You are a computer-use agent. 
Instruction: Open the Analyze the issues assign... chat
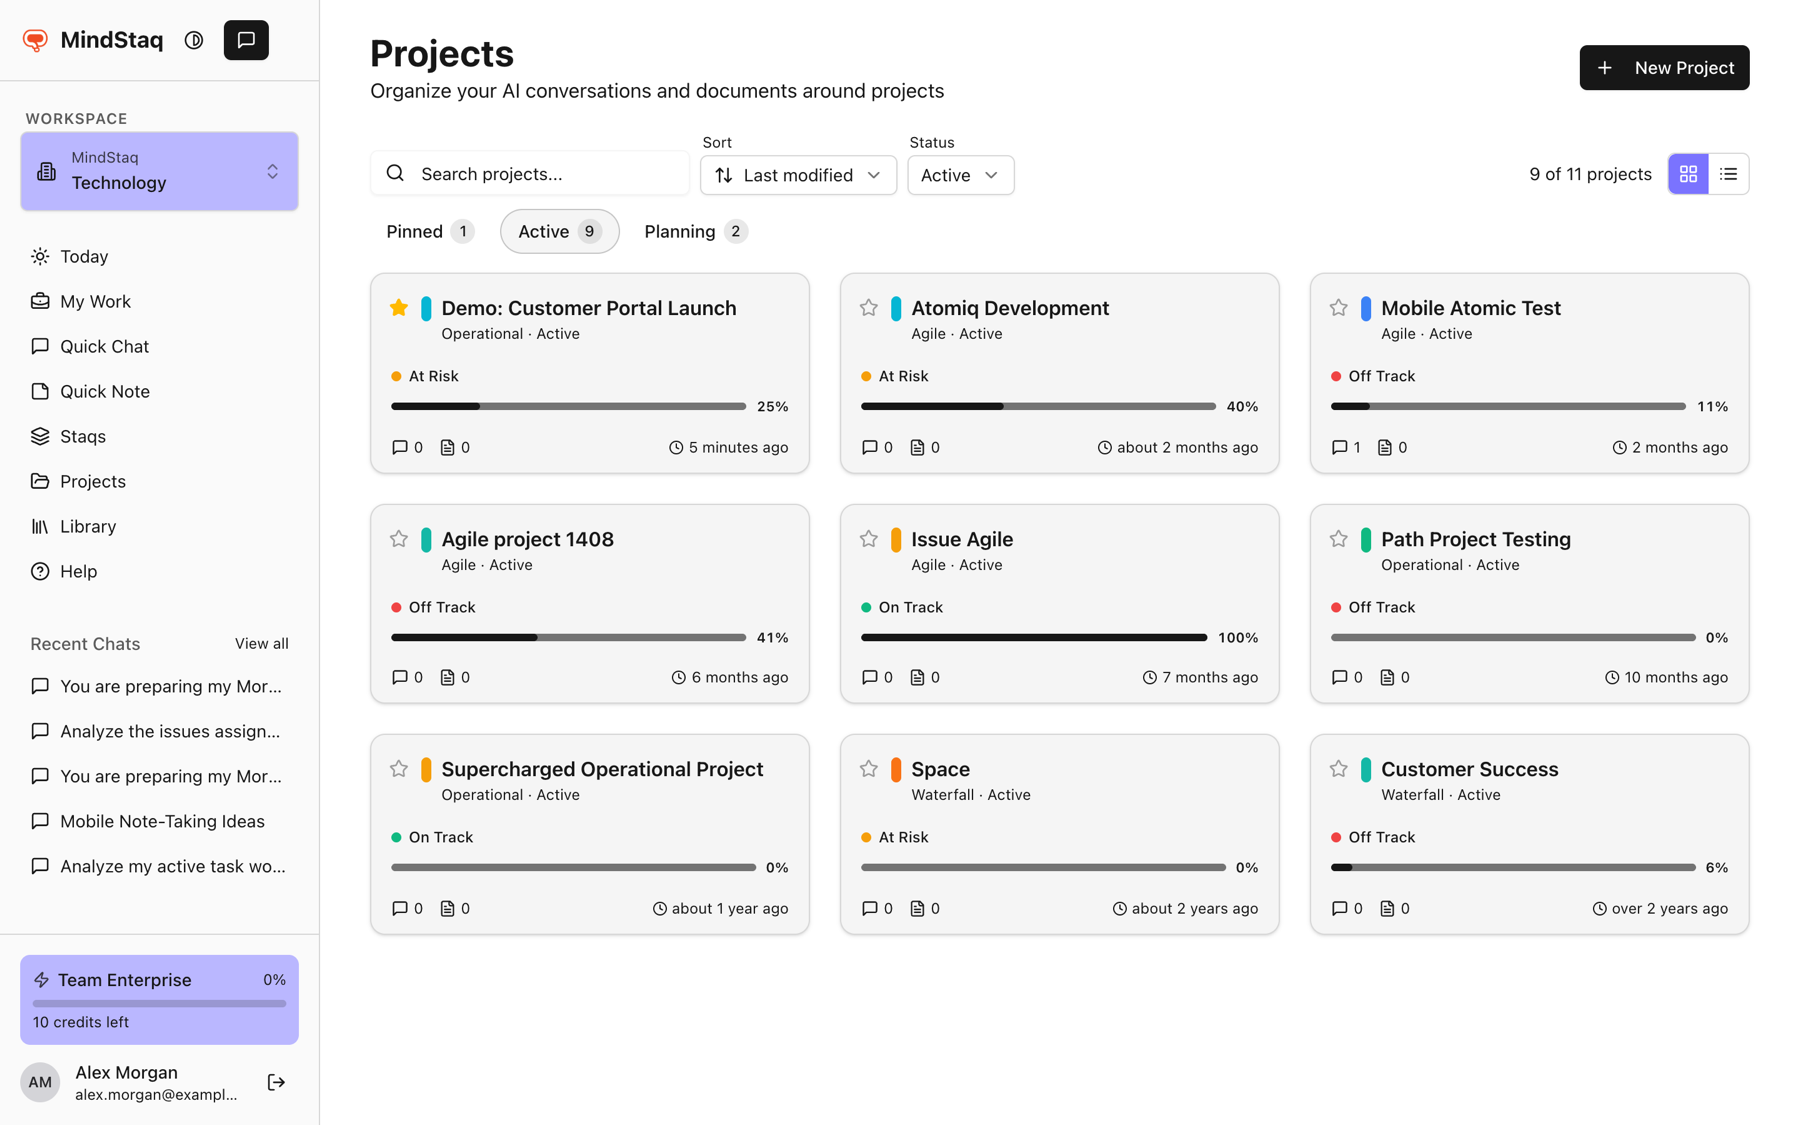point(160,732)
